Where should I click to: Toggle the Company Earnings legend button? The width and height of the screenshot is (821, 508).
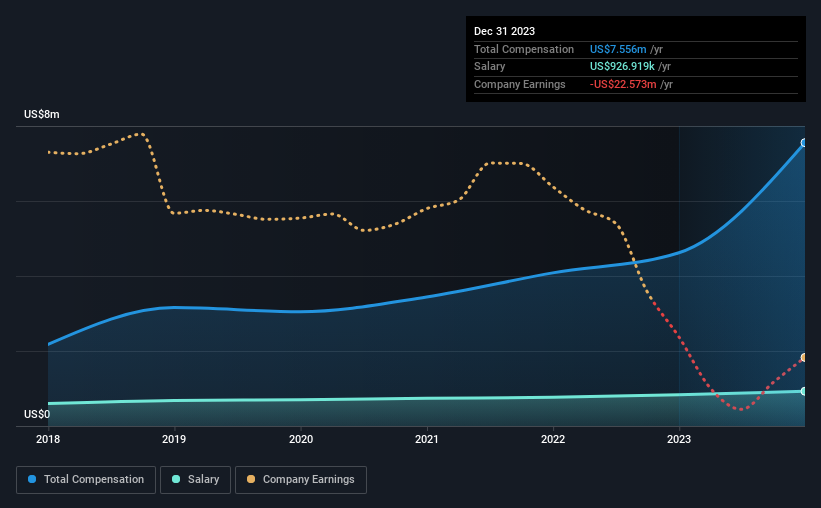pos(301,480)
